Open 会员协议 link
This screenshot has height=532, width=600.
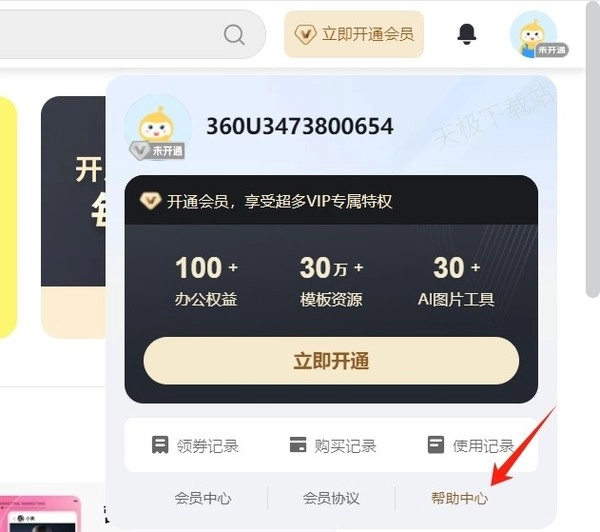point(331,498)
